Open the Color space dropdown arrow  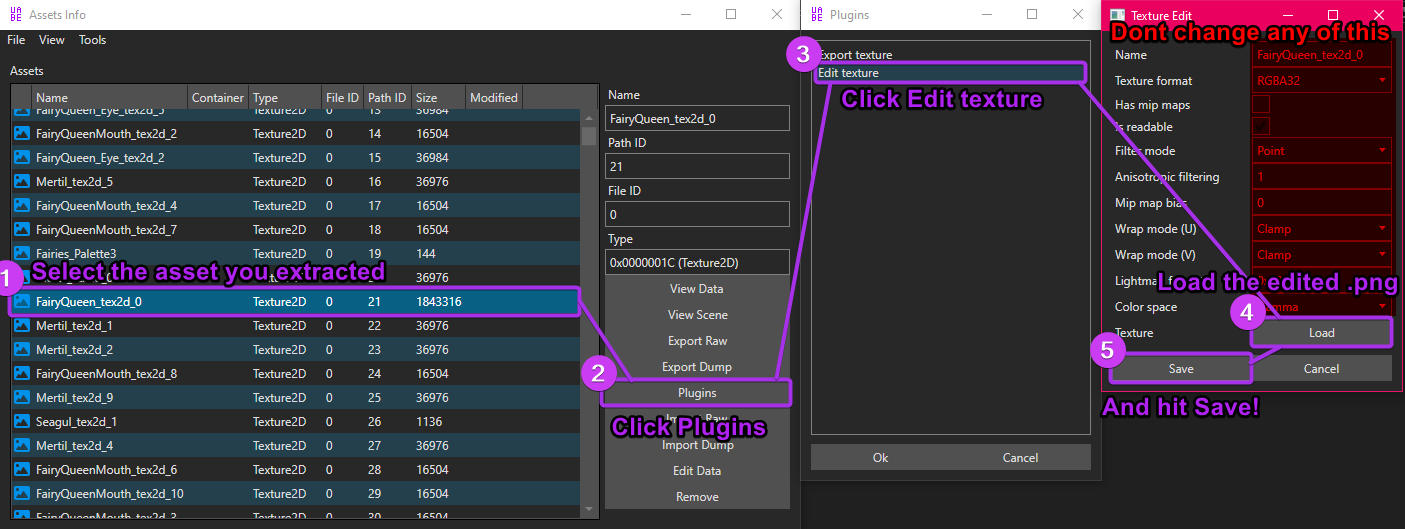pos(1383,307)
